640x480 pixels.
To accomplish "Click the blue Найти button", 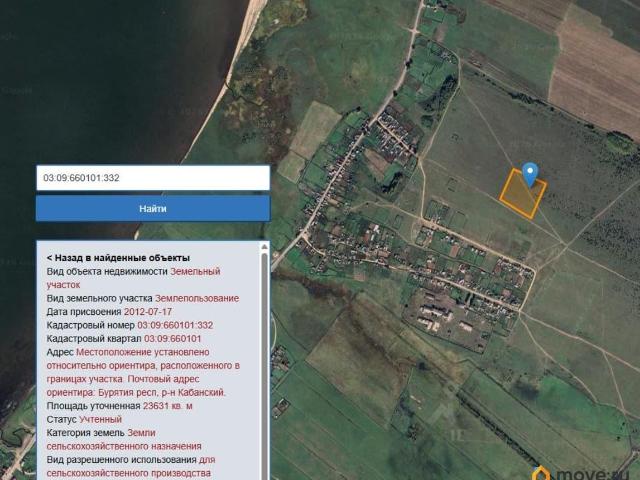I will tap(153, 209).
